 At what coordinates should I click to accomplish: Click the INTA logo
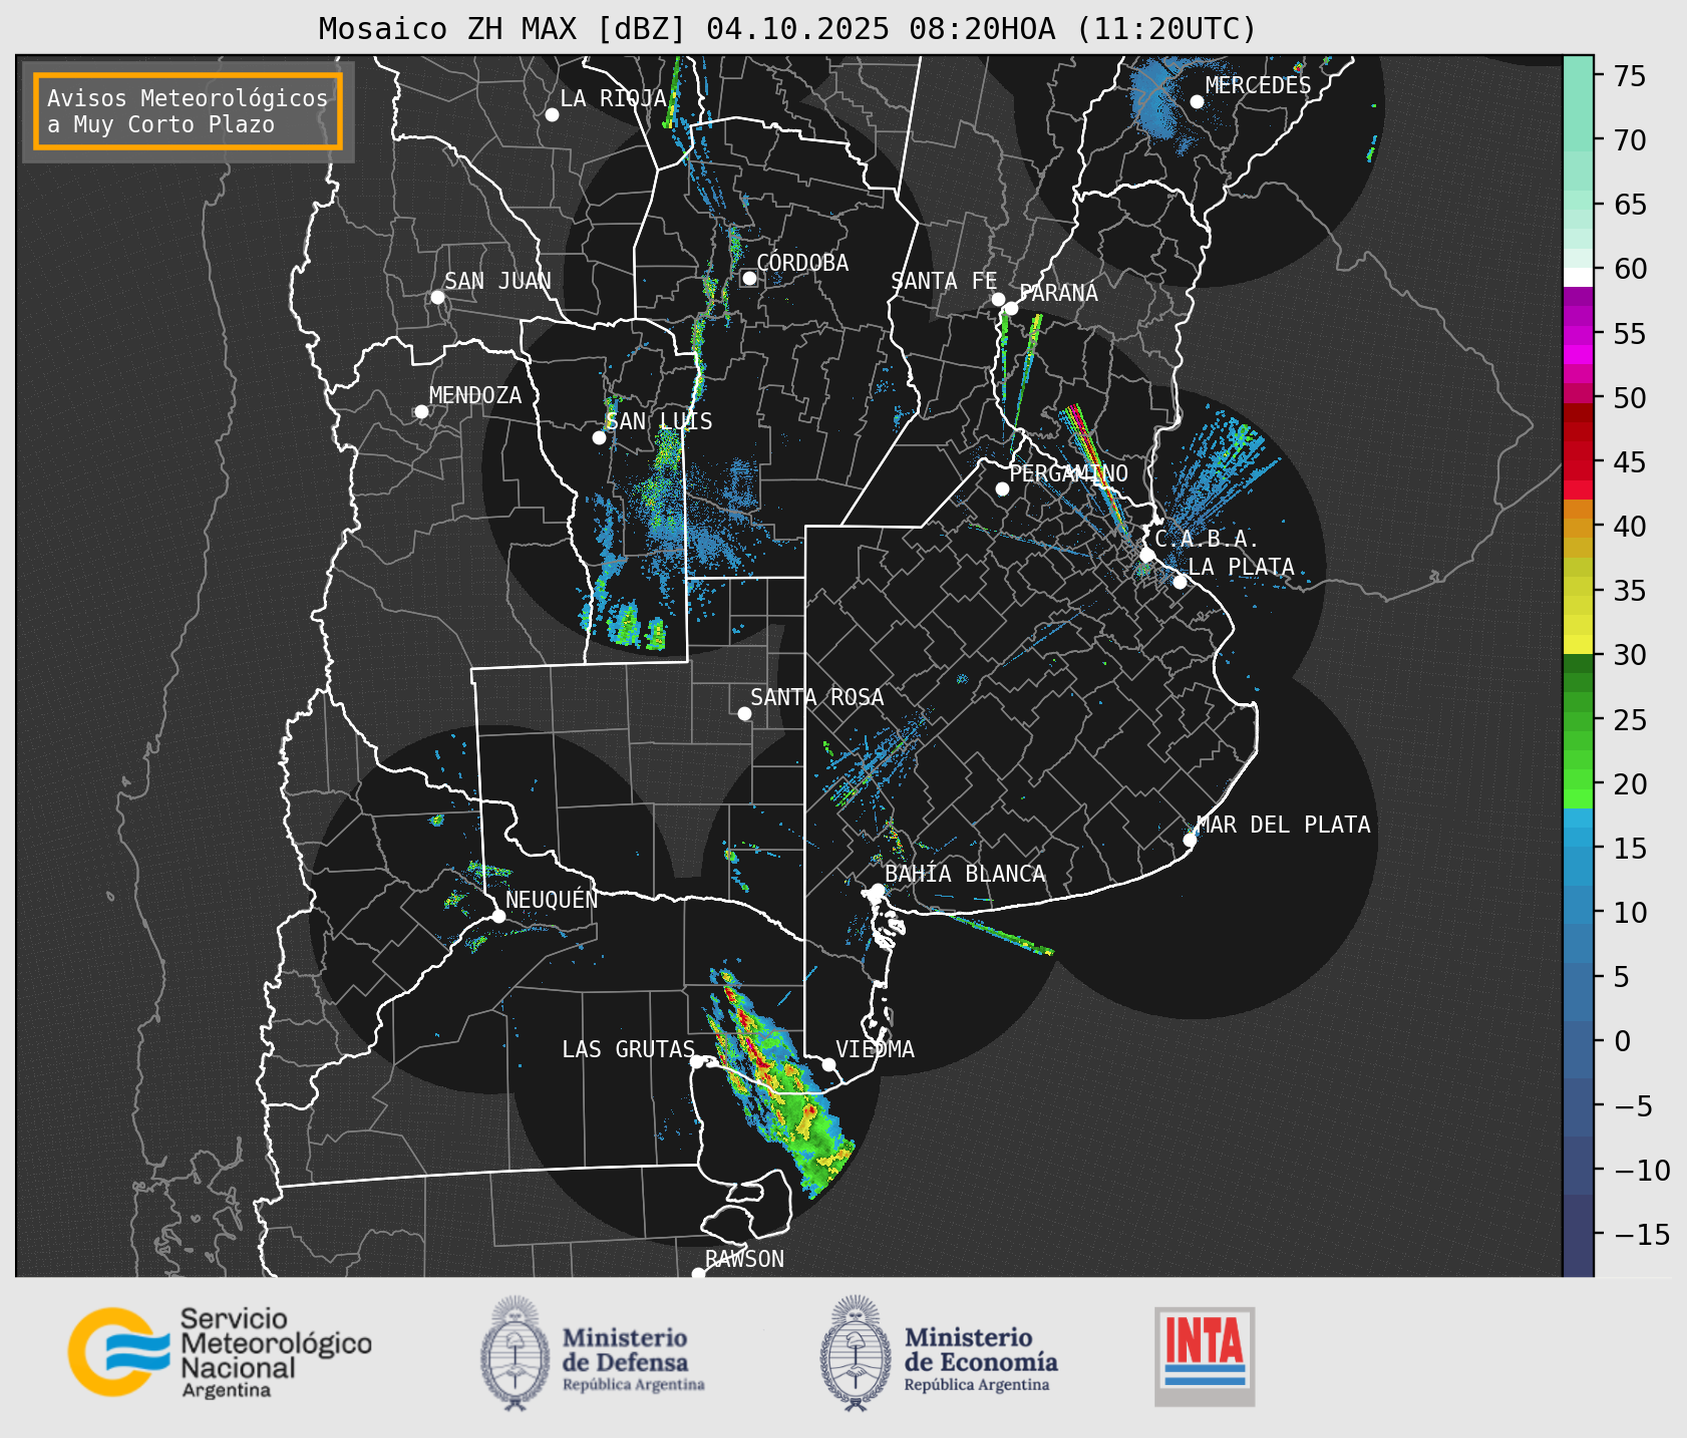click(1204, 1356)
